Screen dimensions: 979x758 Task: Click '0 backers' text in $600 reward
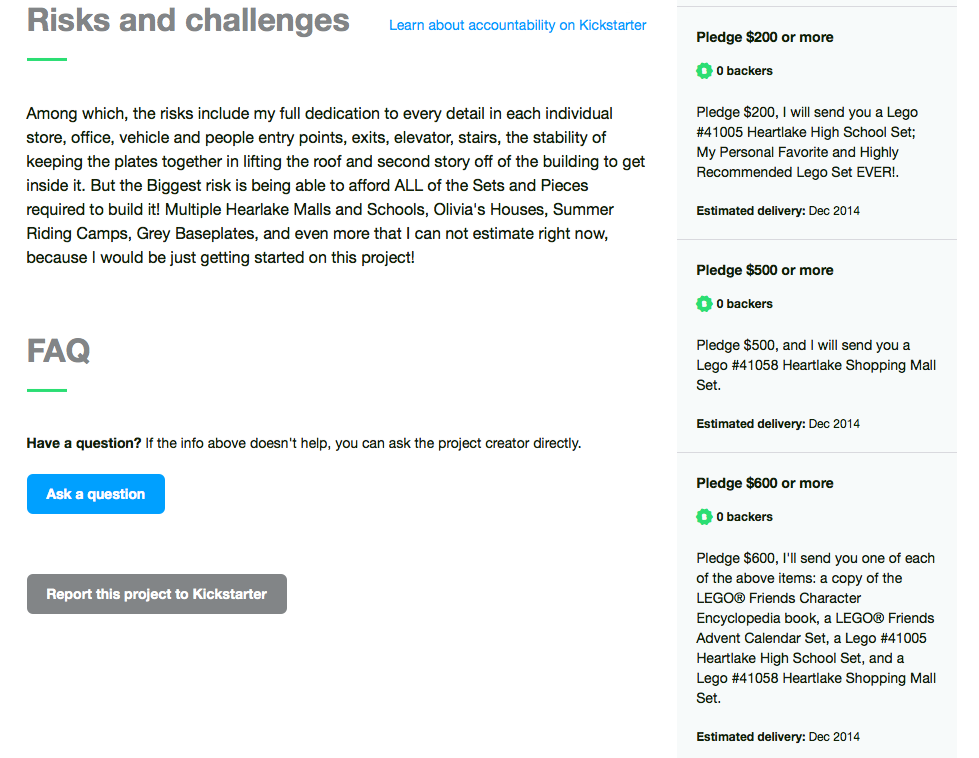coord(744,517)
